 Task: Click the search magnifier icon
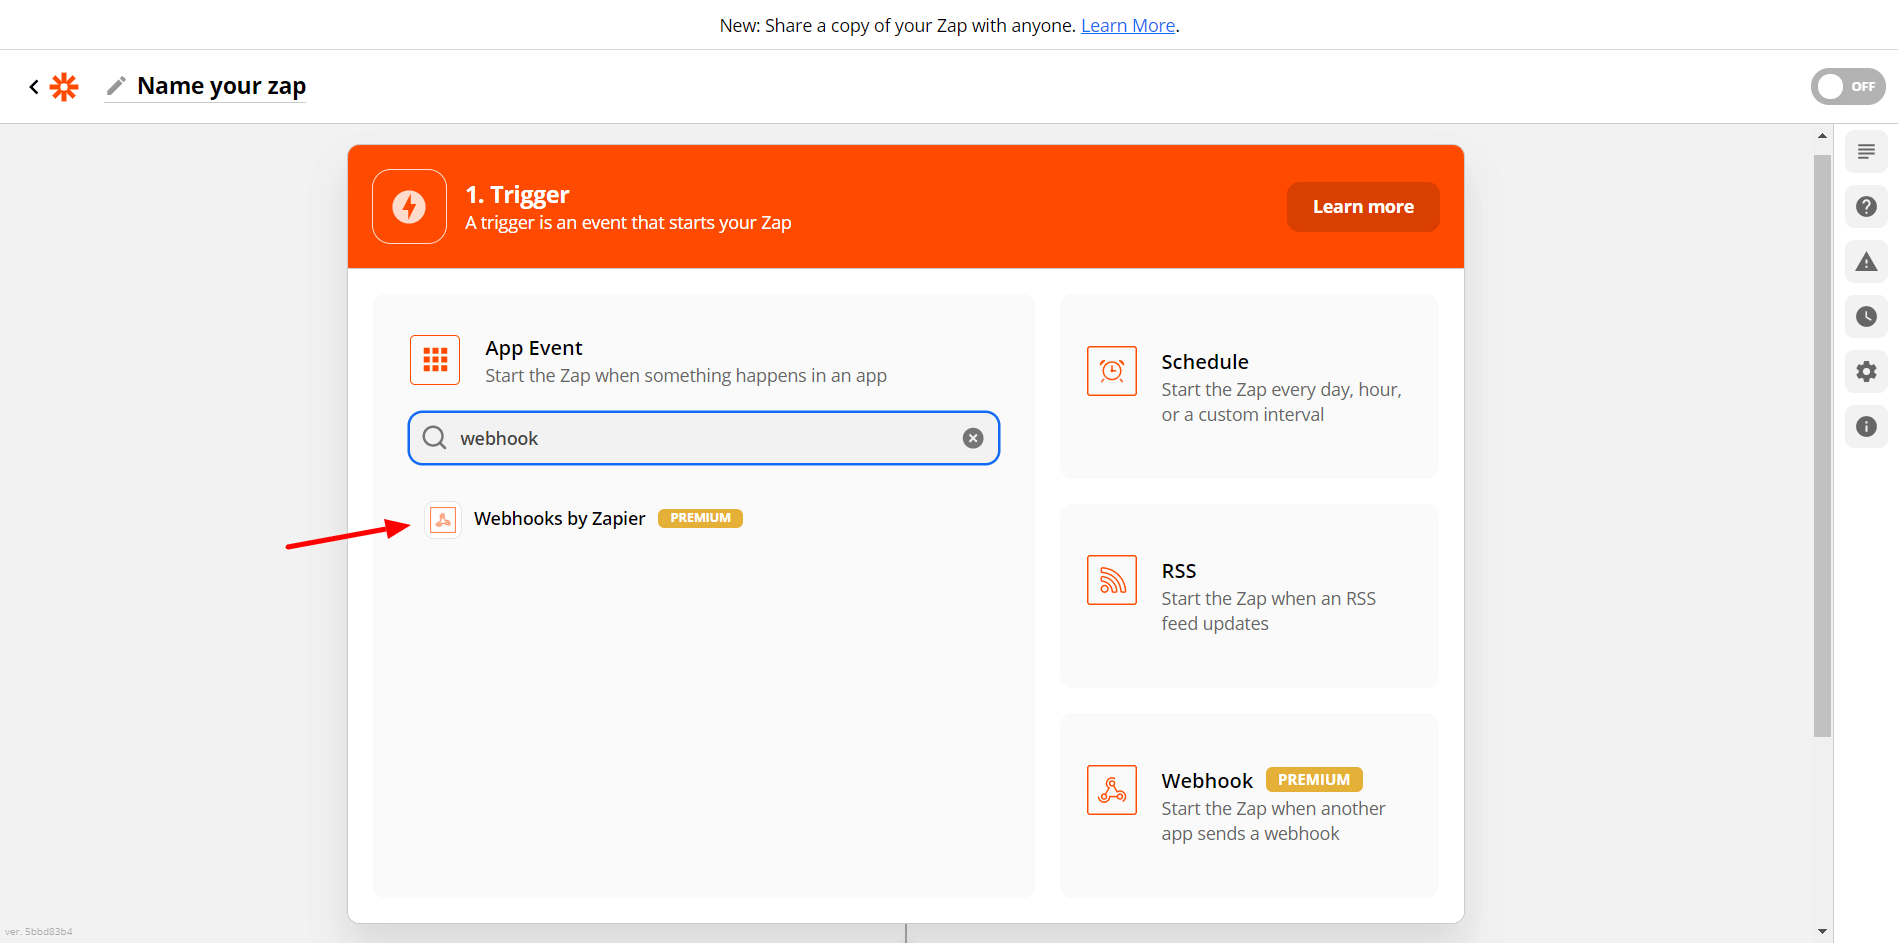434,438
